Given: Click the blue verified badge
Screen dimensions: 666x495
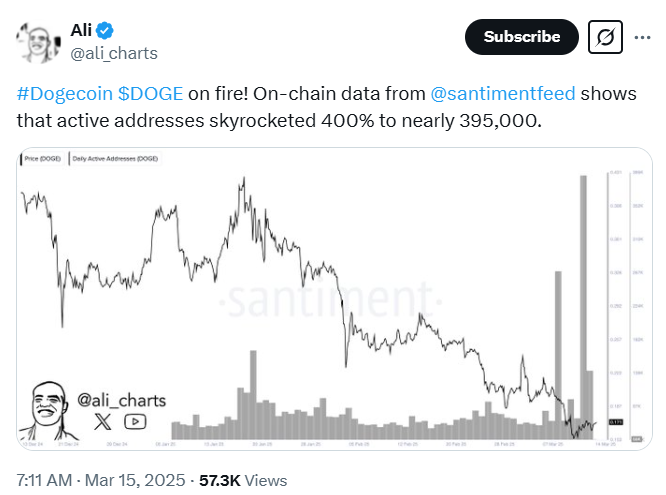Looking at the screenshot, I should pos(104,31).
